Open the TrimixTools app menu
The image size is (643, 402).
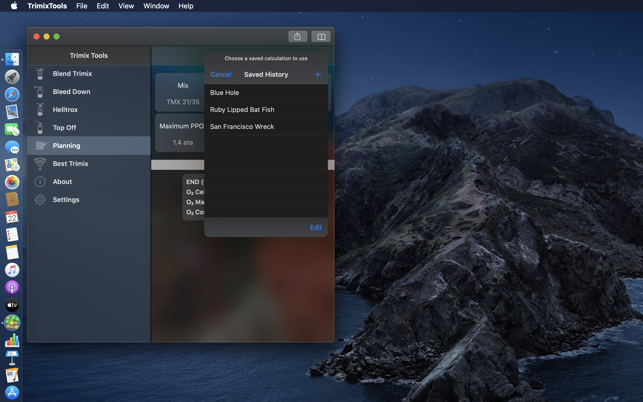coord(47,6)
